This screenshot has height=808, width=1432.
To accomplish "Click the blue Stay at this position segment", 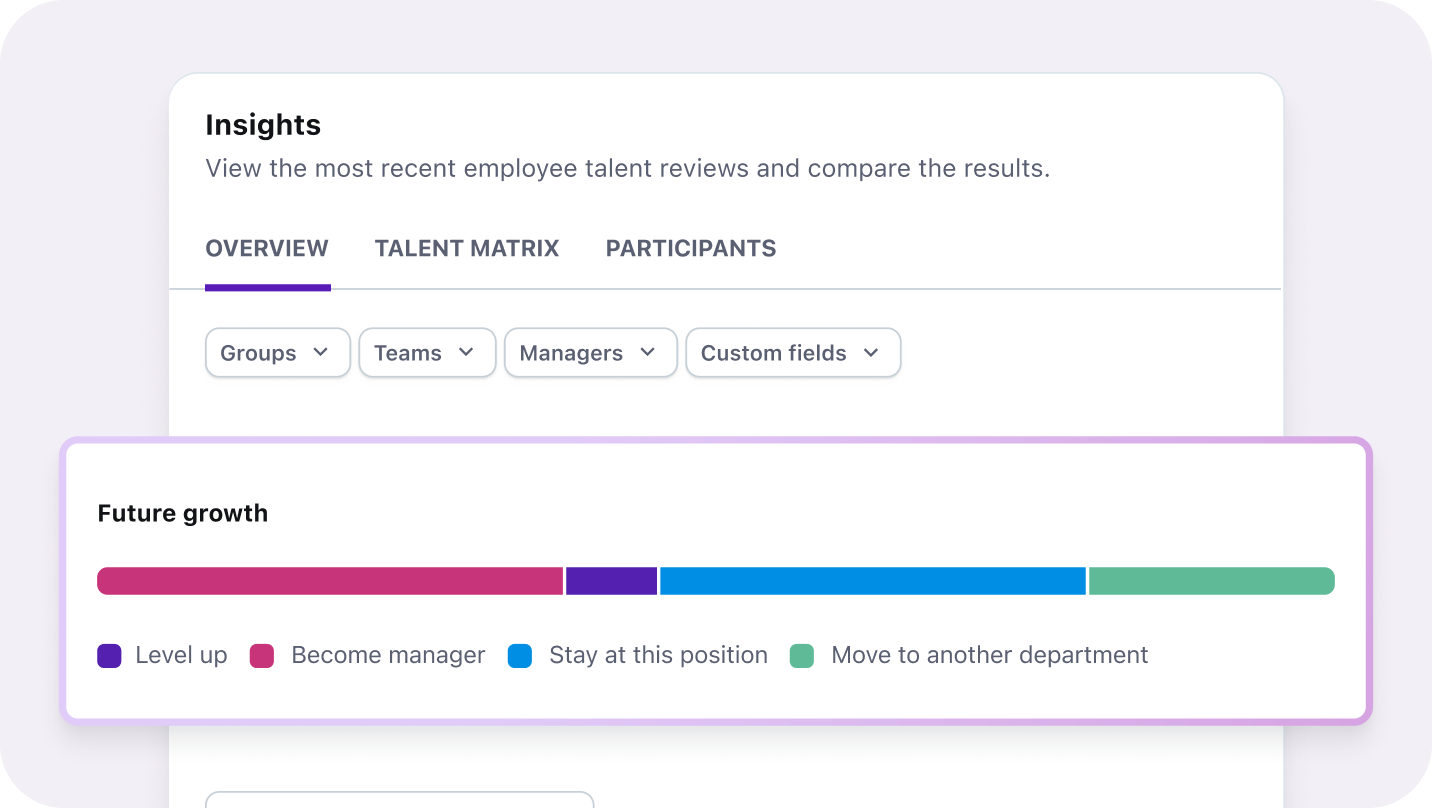I will (873, 581).
